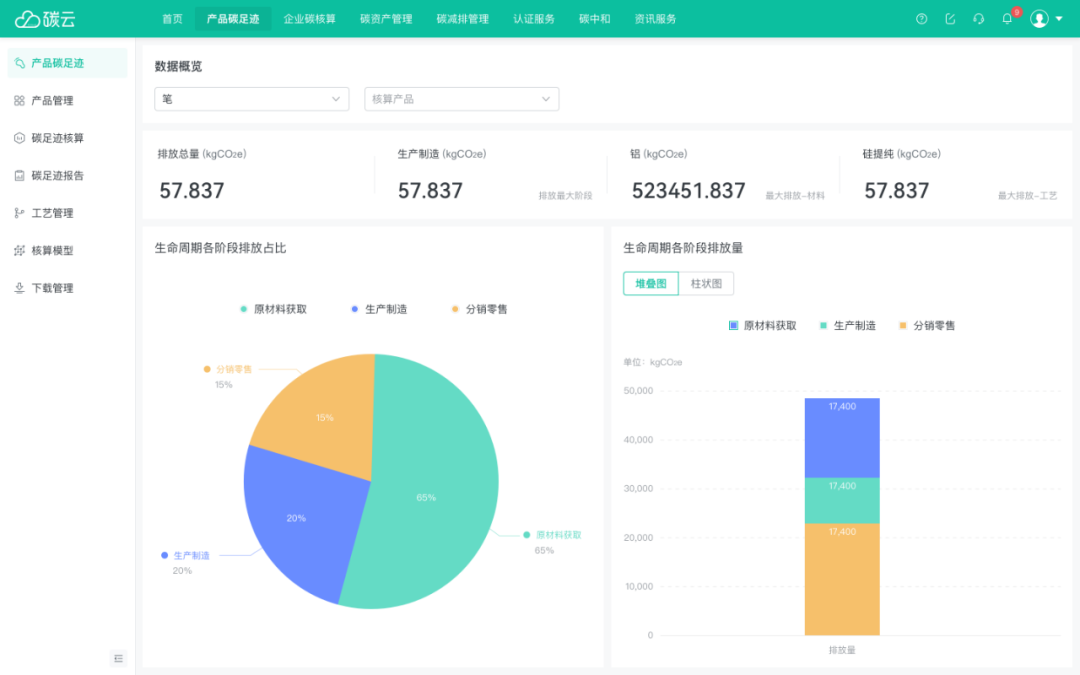This screenshot has height=675, width=1080.
Task: Open 核算模型 from the sidebar
Action: point(52,251)
